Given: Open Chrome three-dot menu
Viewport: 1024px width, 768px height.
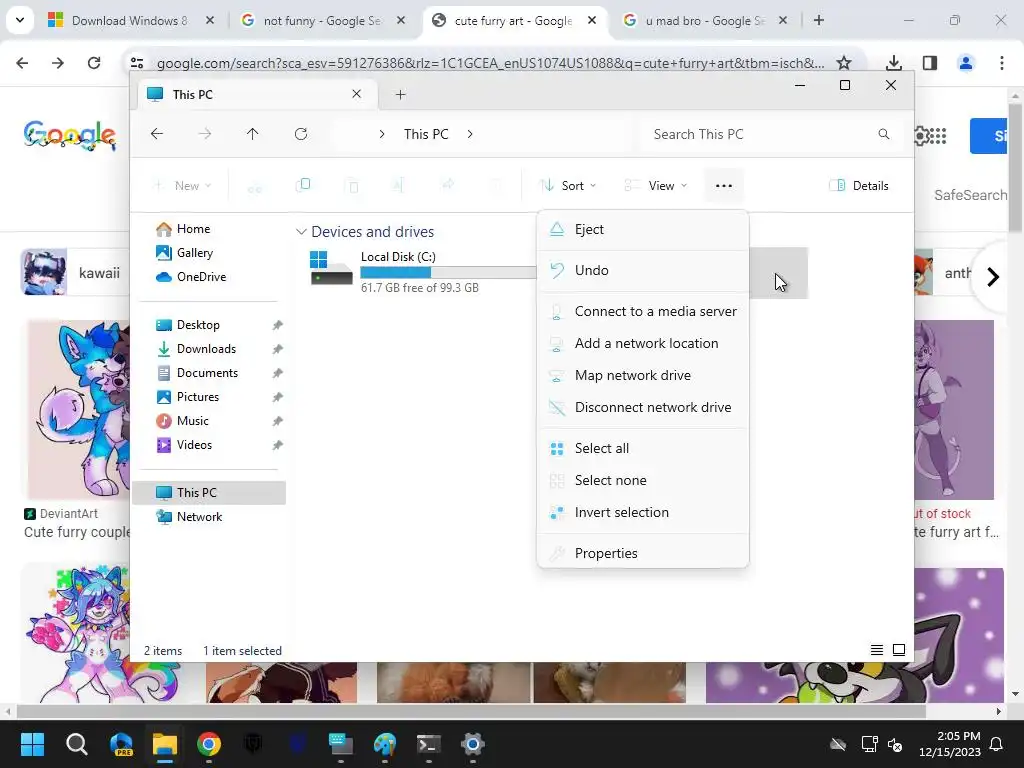Looking at the screenshot, I should tap(1002, 63).
